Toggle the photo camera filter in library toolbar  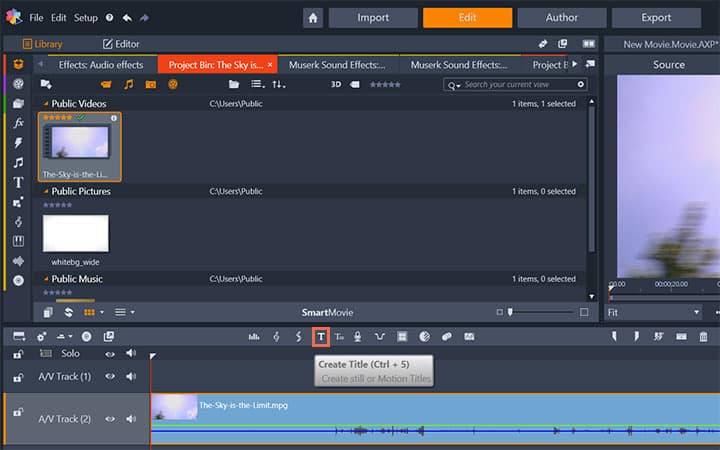[x=151, y=84]
